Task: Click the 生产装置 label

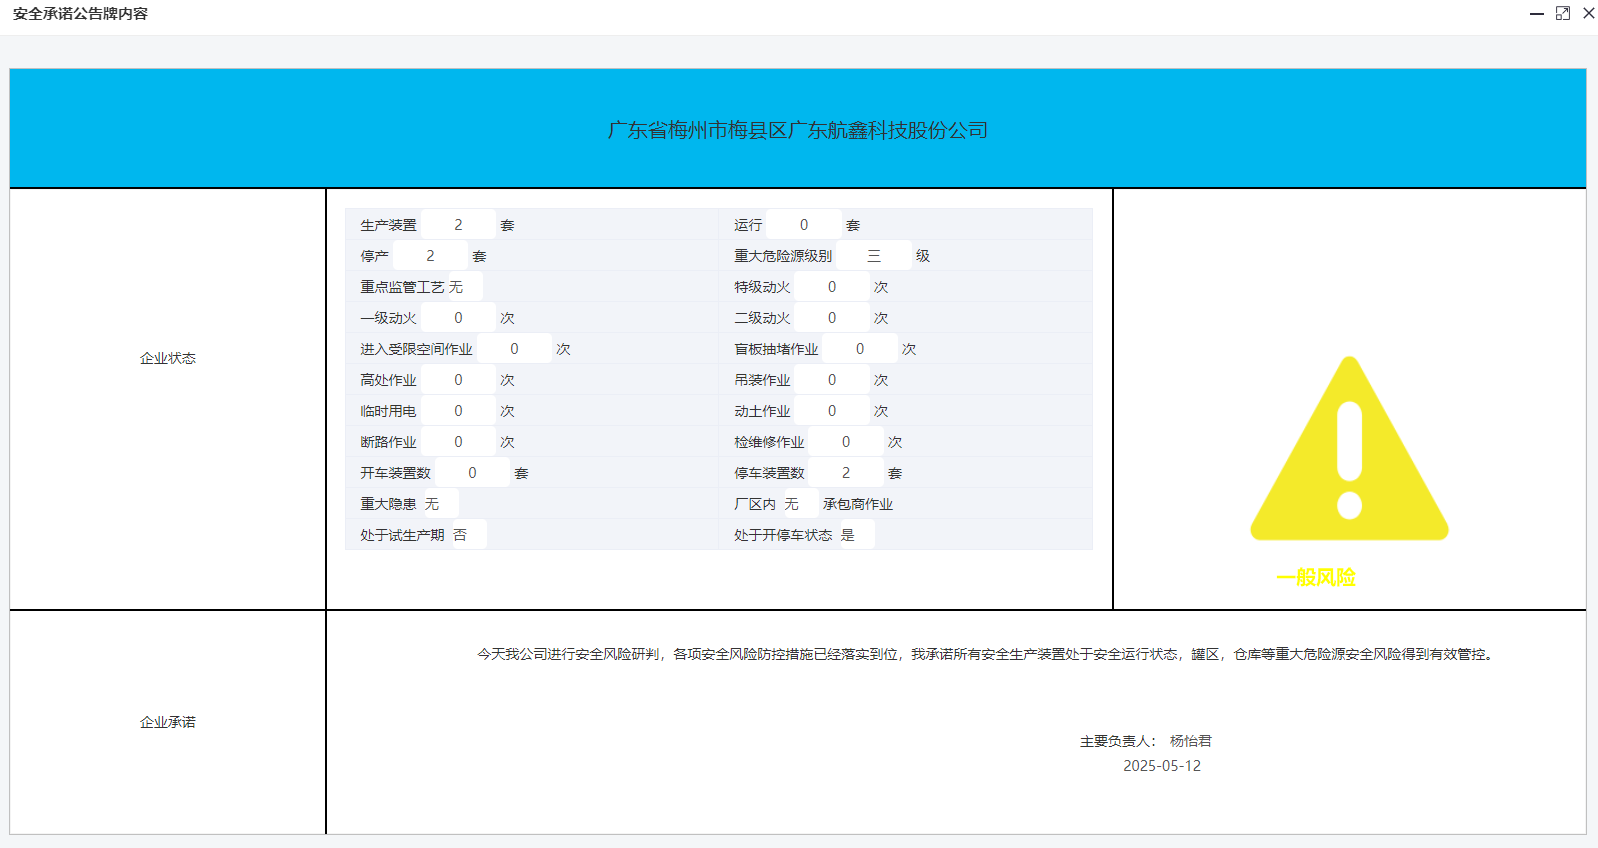Action: click(x=388, y=225)
